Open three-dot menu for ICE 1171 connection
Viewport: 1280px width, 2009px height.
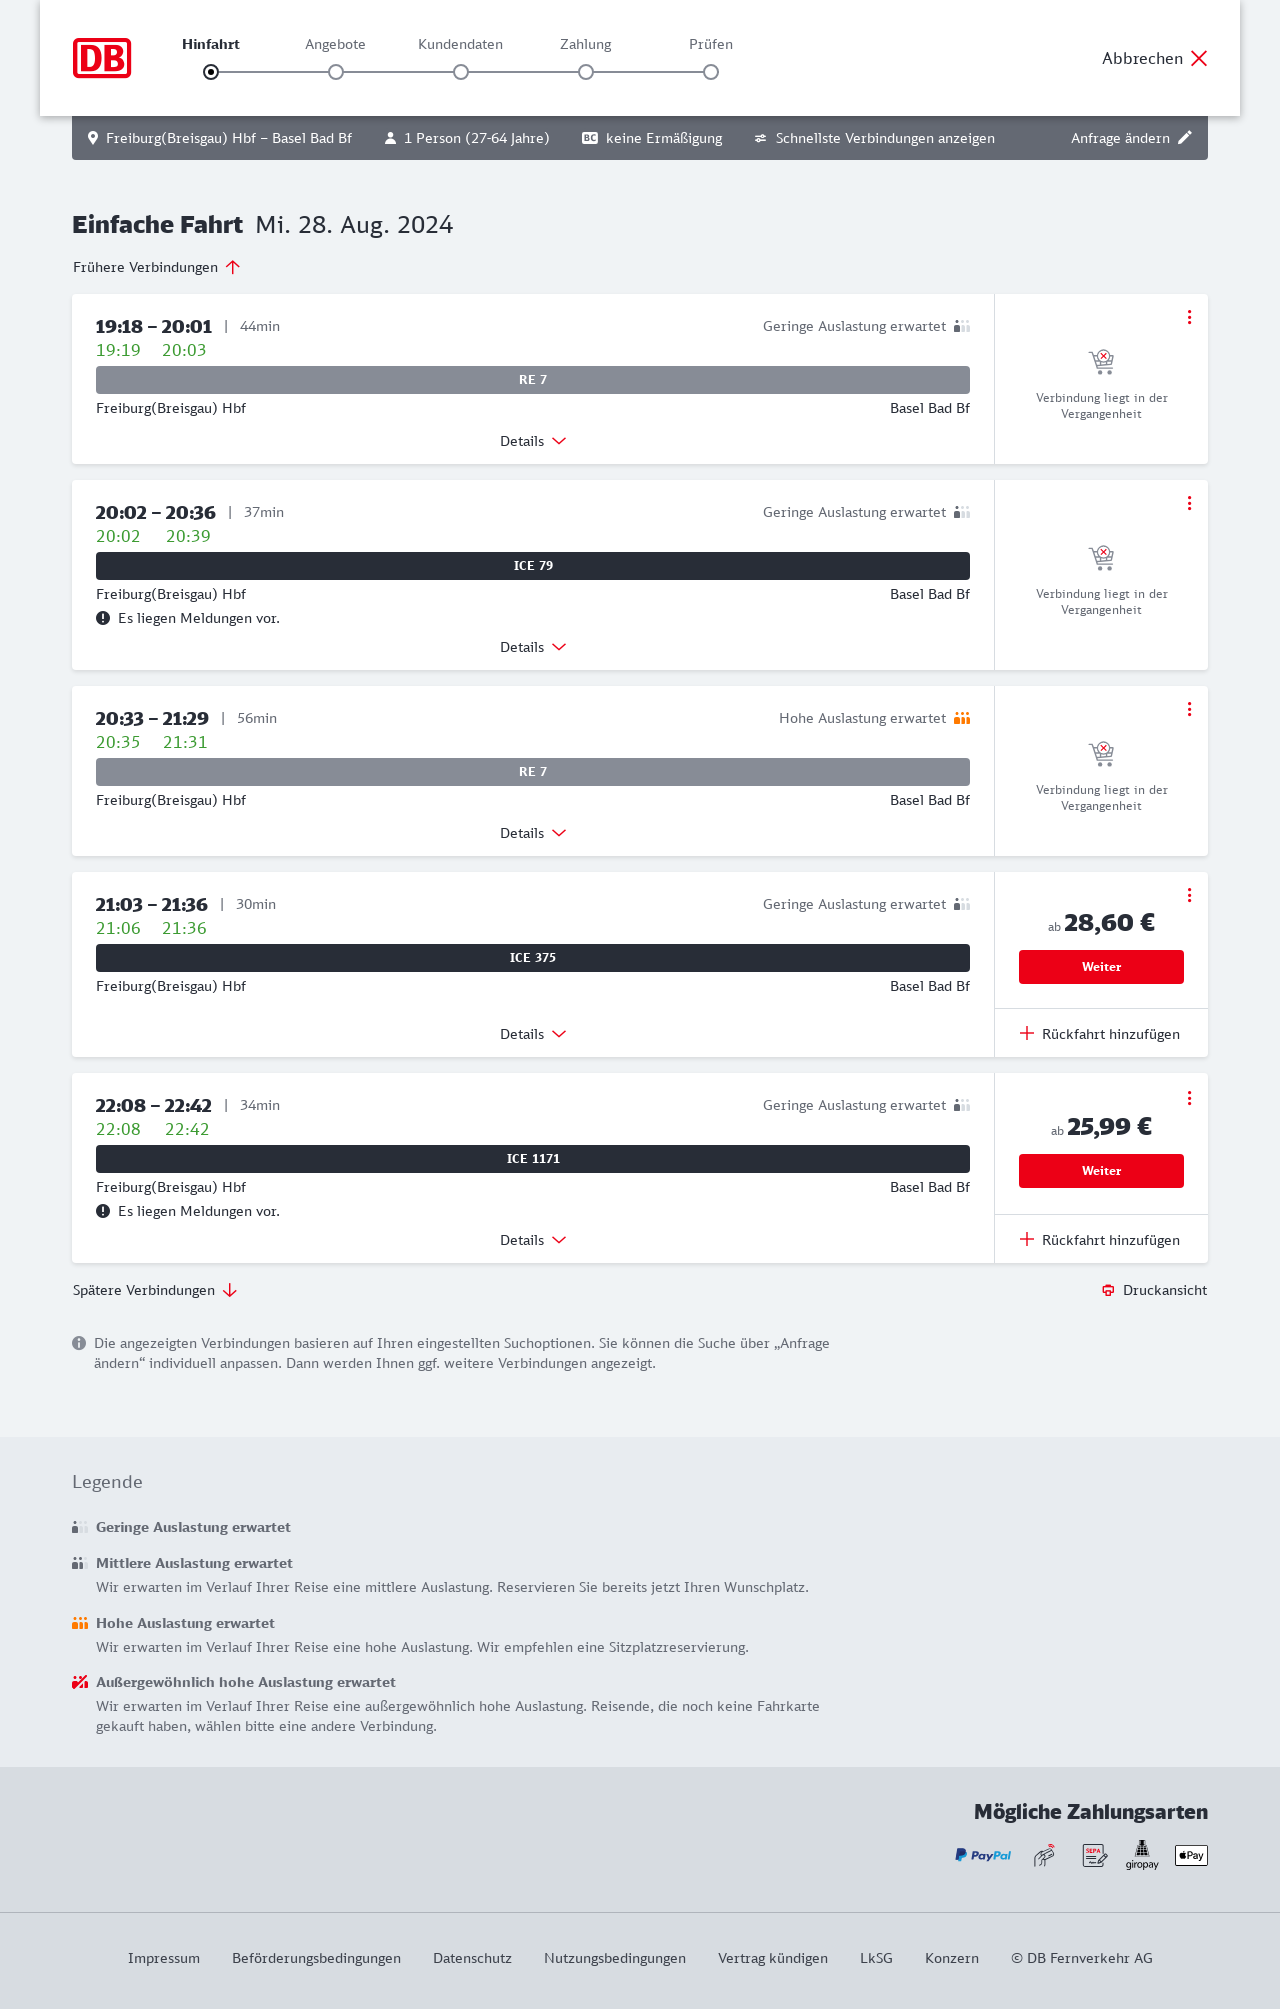click(1189, 1098)
